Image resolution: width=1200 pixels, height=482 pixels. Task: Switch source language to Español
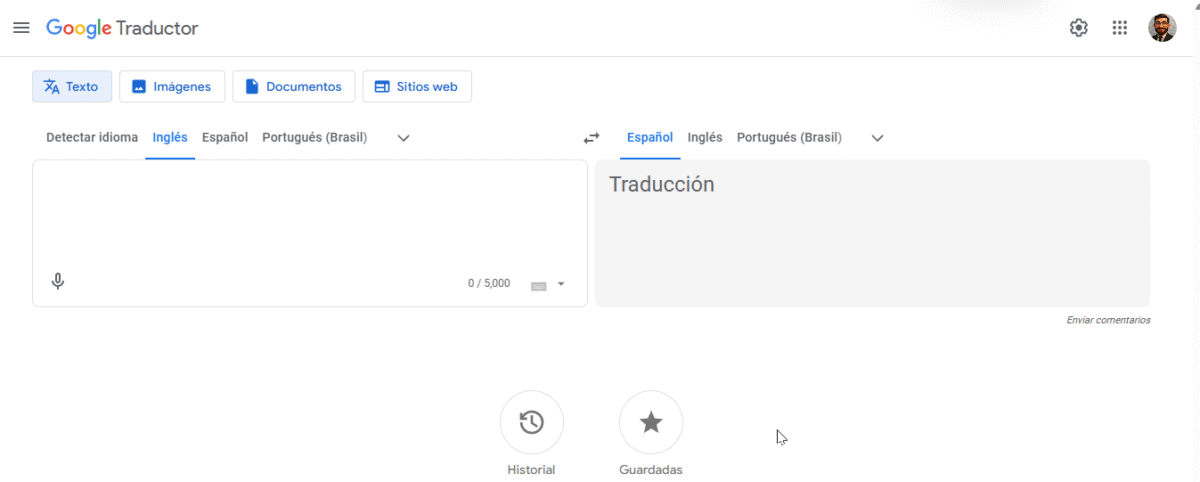(x=225, y=138)
